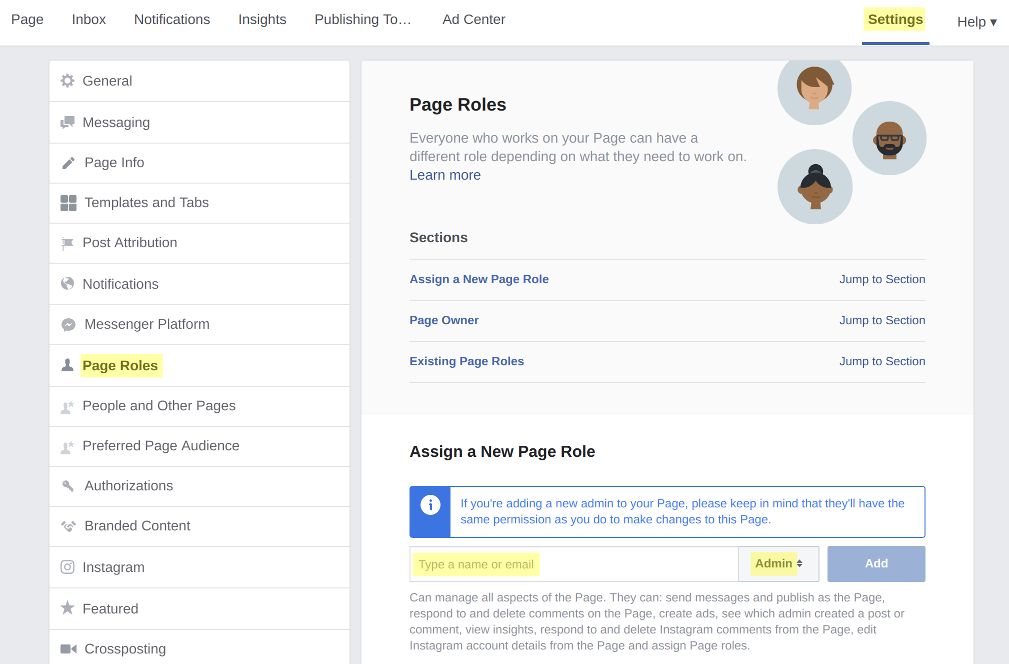Click the Messenger Platform icon
The height and width of the screenshot is (664, 1009).
pyautogui.click(x=68, y=325)
